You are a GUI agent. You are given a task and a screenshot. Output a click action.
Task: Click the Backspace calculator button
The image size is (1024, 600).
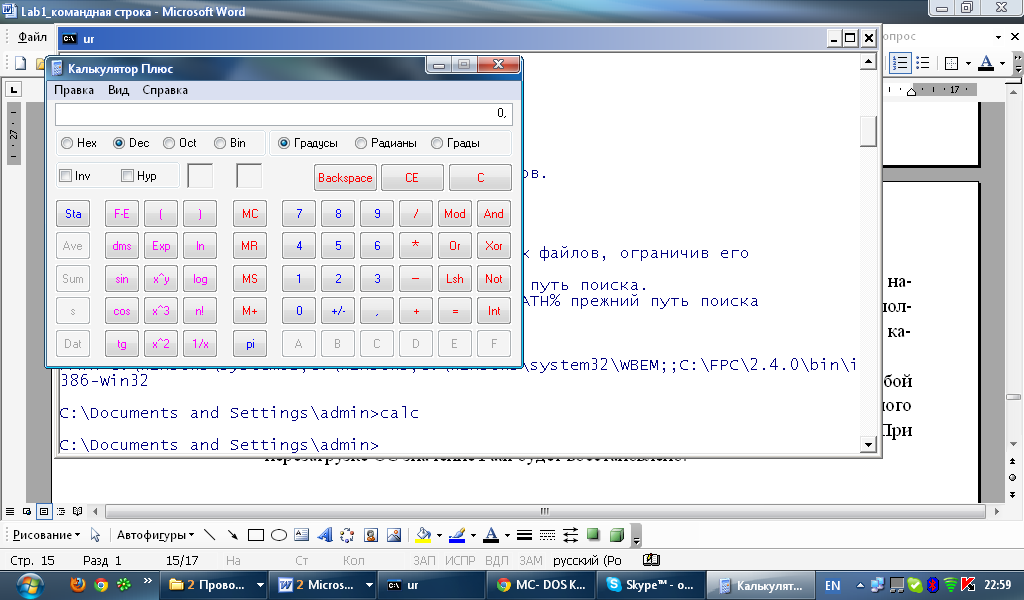345,178
